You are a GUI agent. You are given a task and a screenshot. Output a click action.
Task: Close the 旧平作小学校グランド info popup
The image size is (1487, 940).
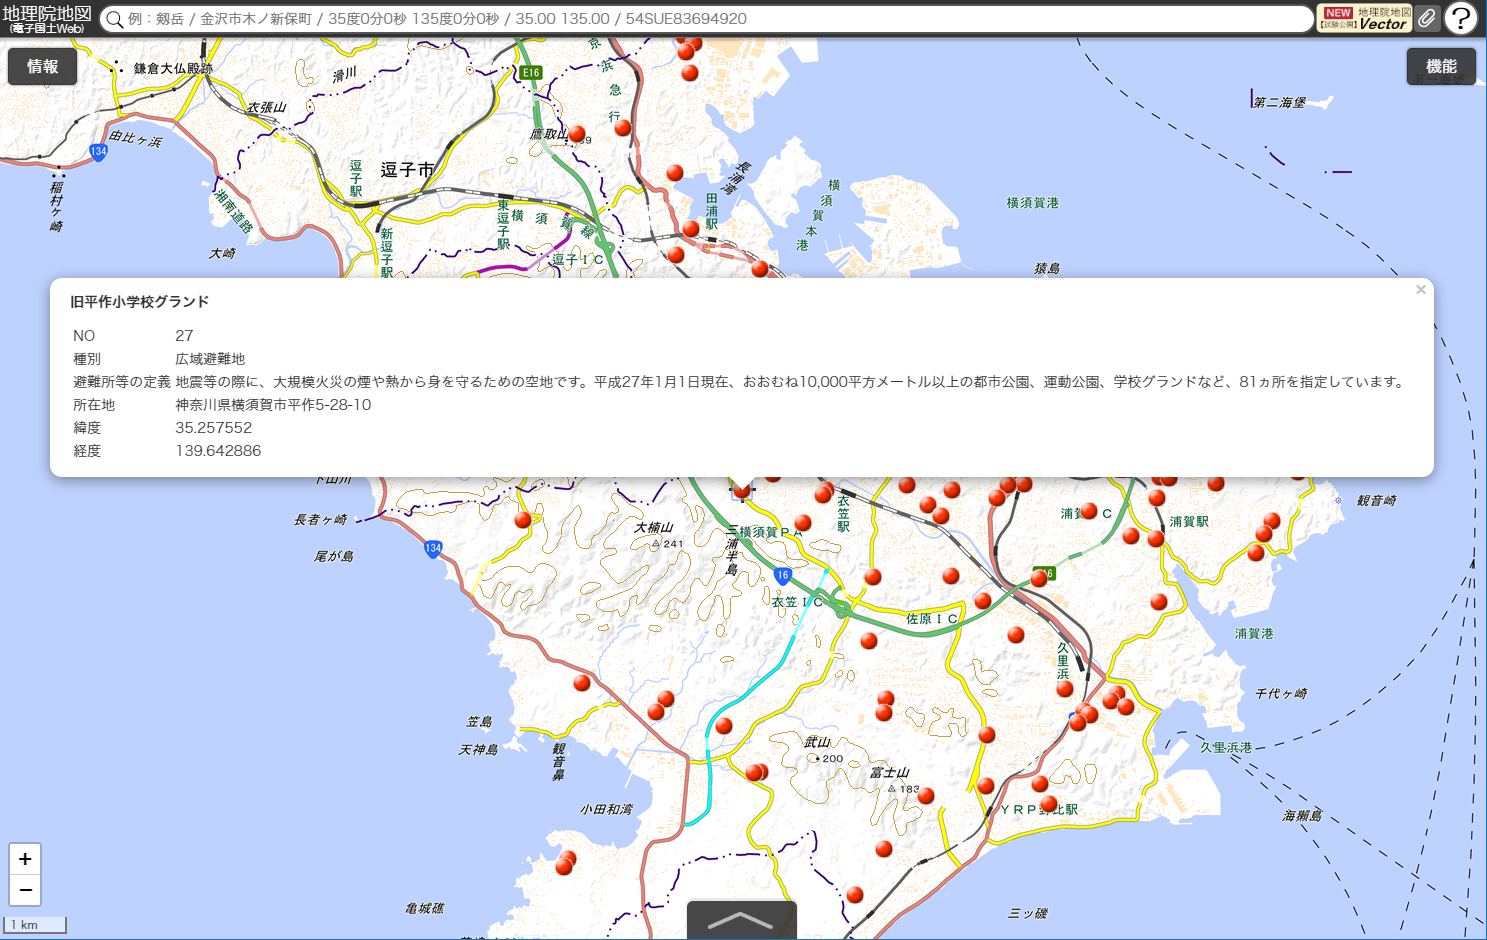point(1420,290)
